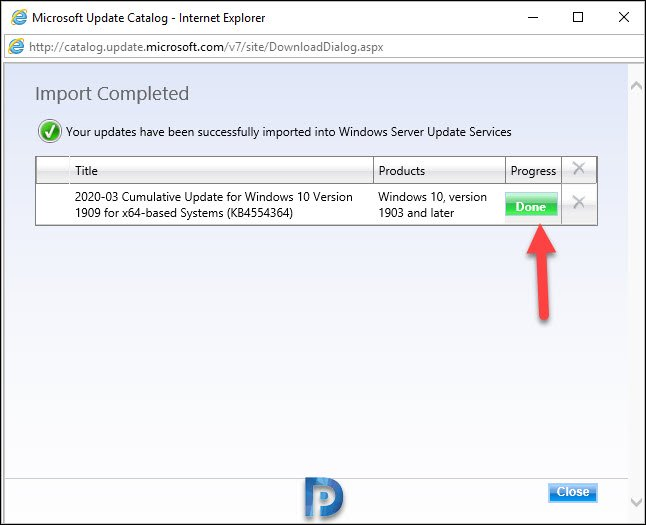Image resolution: width=646 pixels, height=525 pixels.
Task: Click 'Windows 10, version 1903 and later' cell
Action: [432, 205]
